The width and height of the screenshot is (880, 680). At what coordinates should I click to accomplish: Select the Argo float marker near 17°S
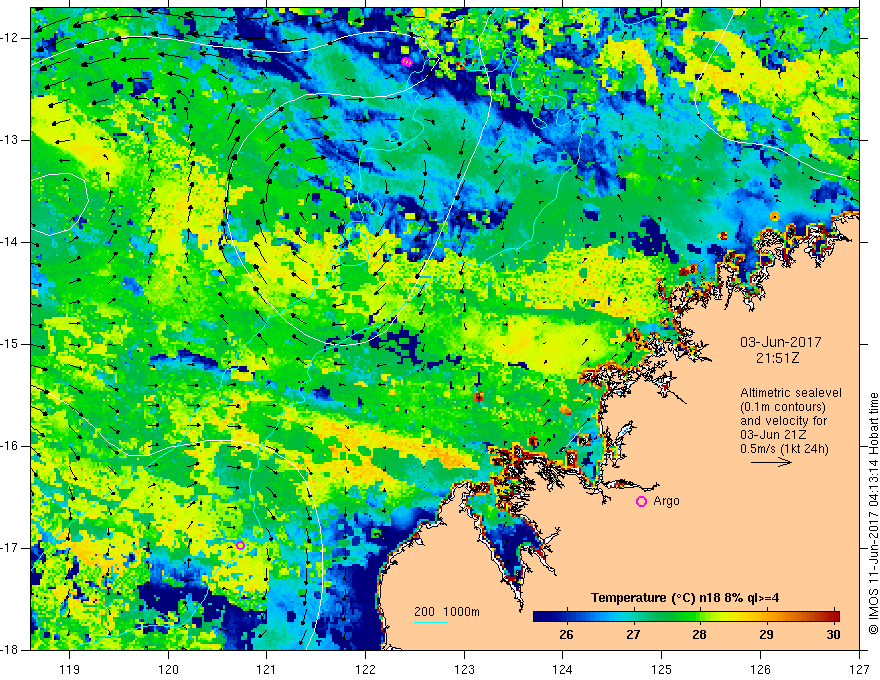pos(240,545)
